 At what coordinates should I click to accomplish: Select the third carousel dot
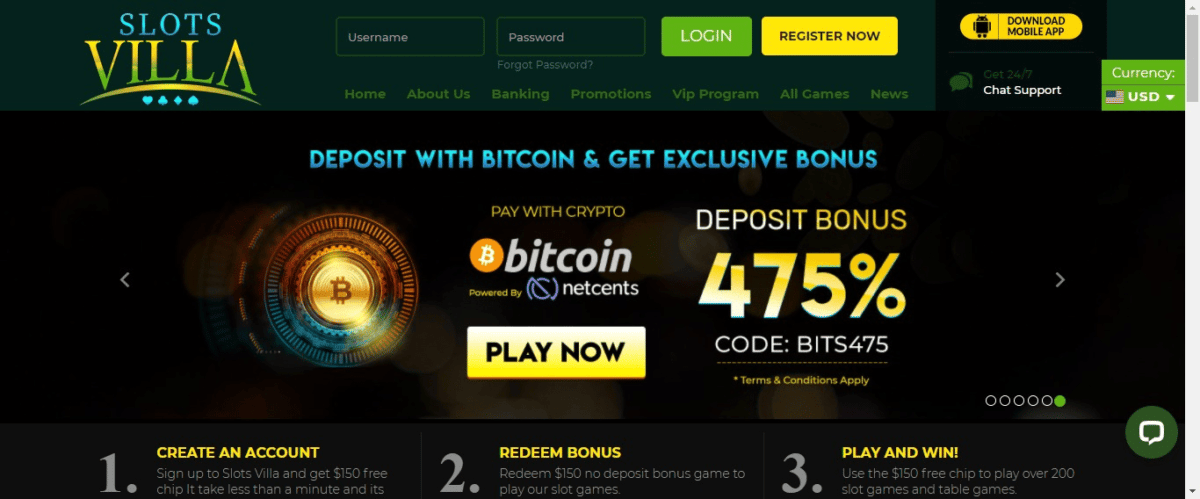[1018, 401]
